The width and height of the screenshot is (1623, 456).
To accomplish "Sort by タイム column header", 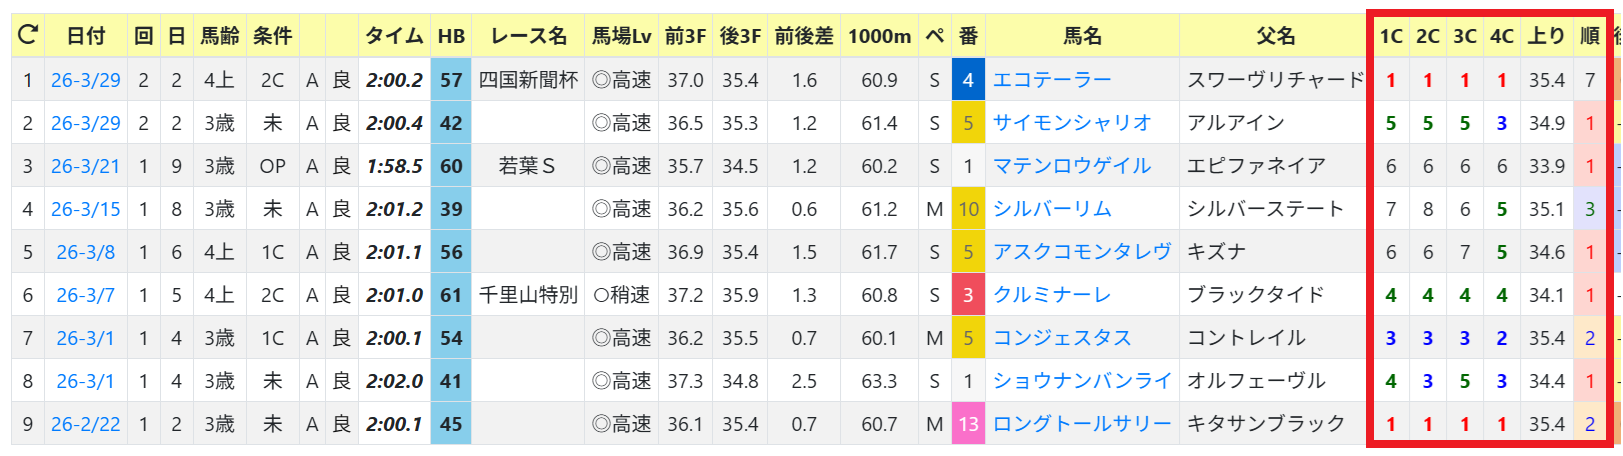I will (x=394, y=36).
